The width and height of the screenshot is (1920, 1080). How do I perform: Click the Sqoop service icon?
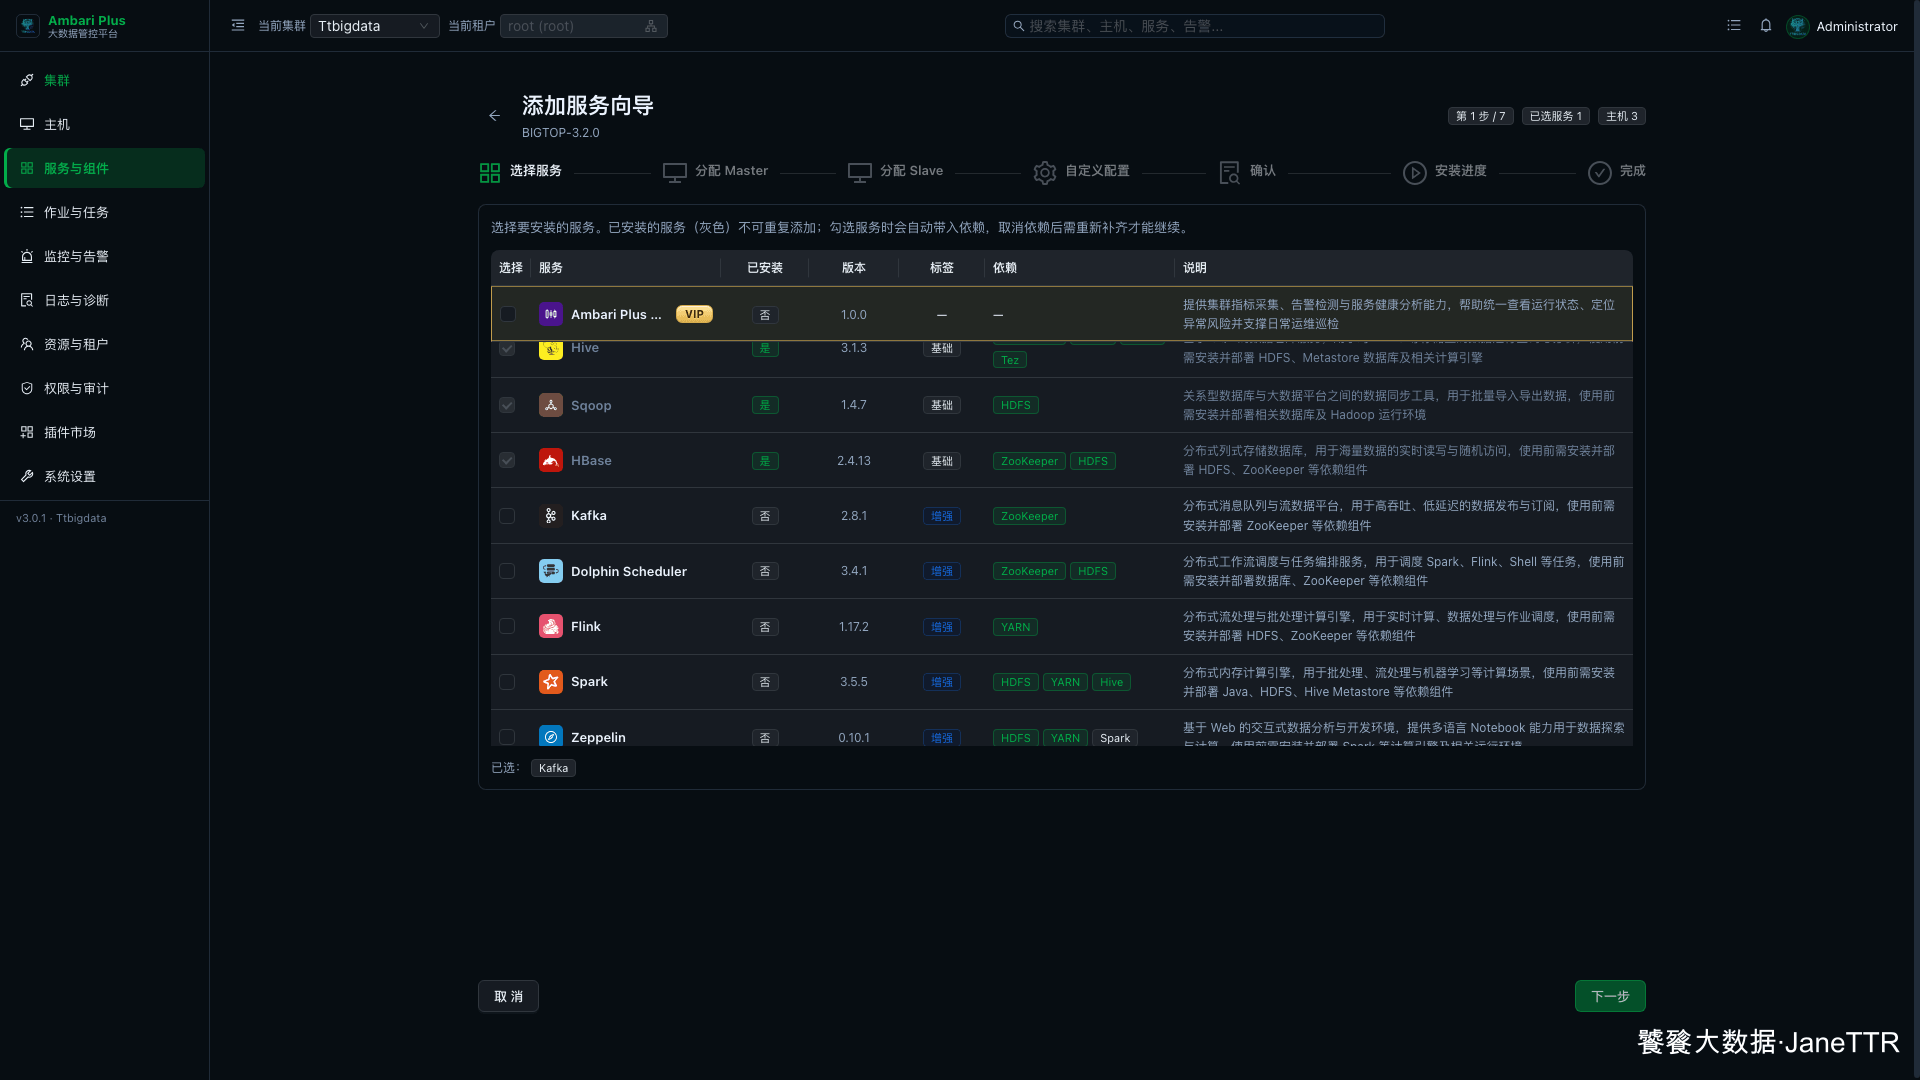pyautogui.click(x=551, y=405)
